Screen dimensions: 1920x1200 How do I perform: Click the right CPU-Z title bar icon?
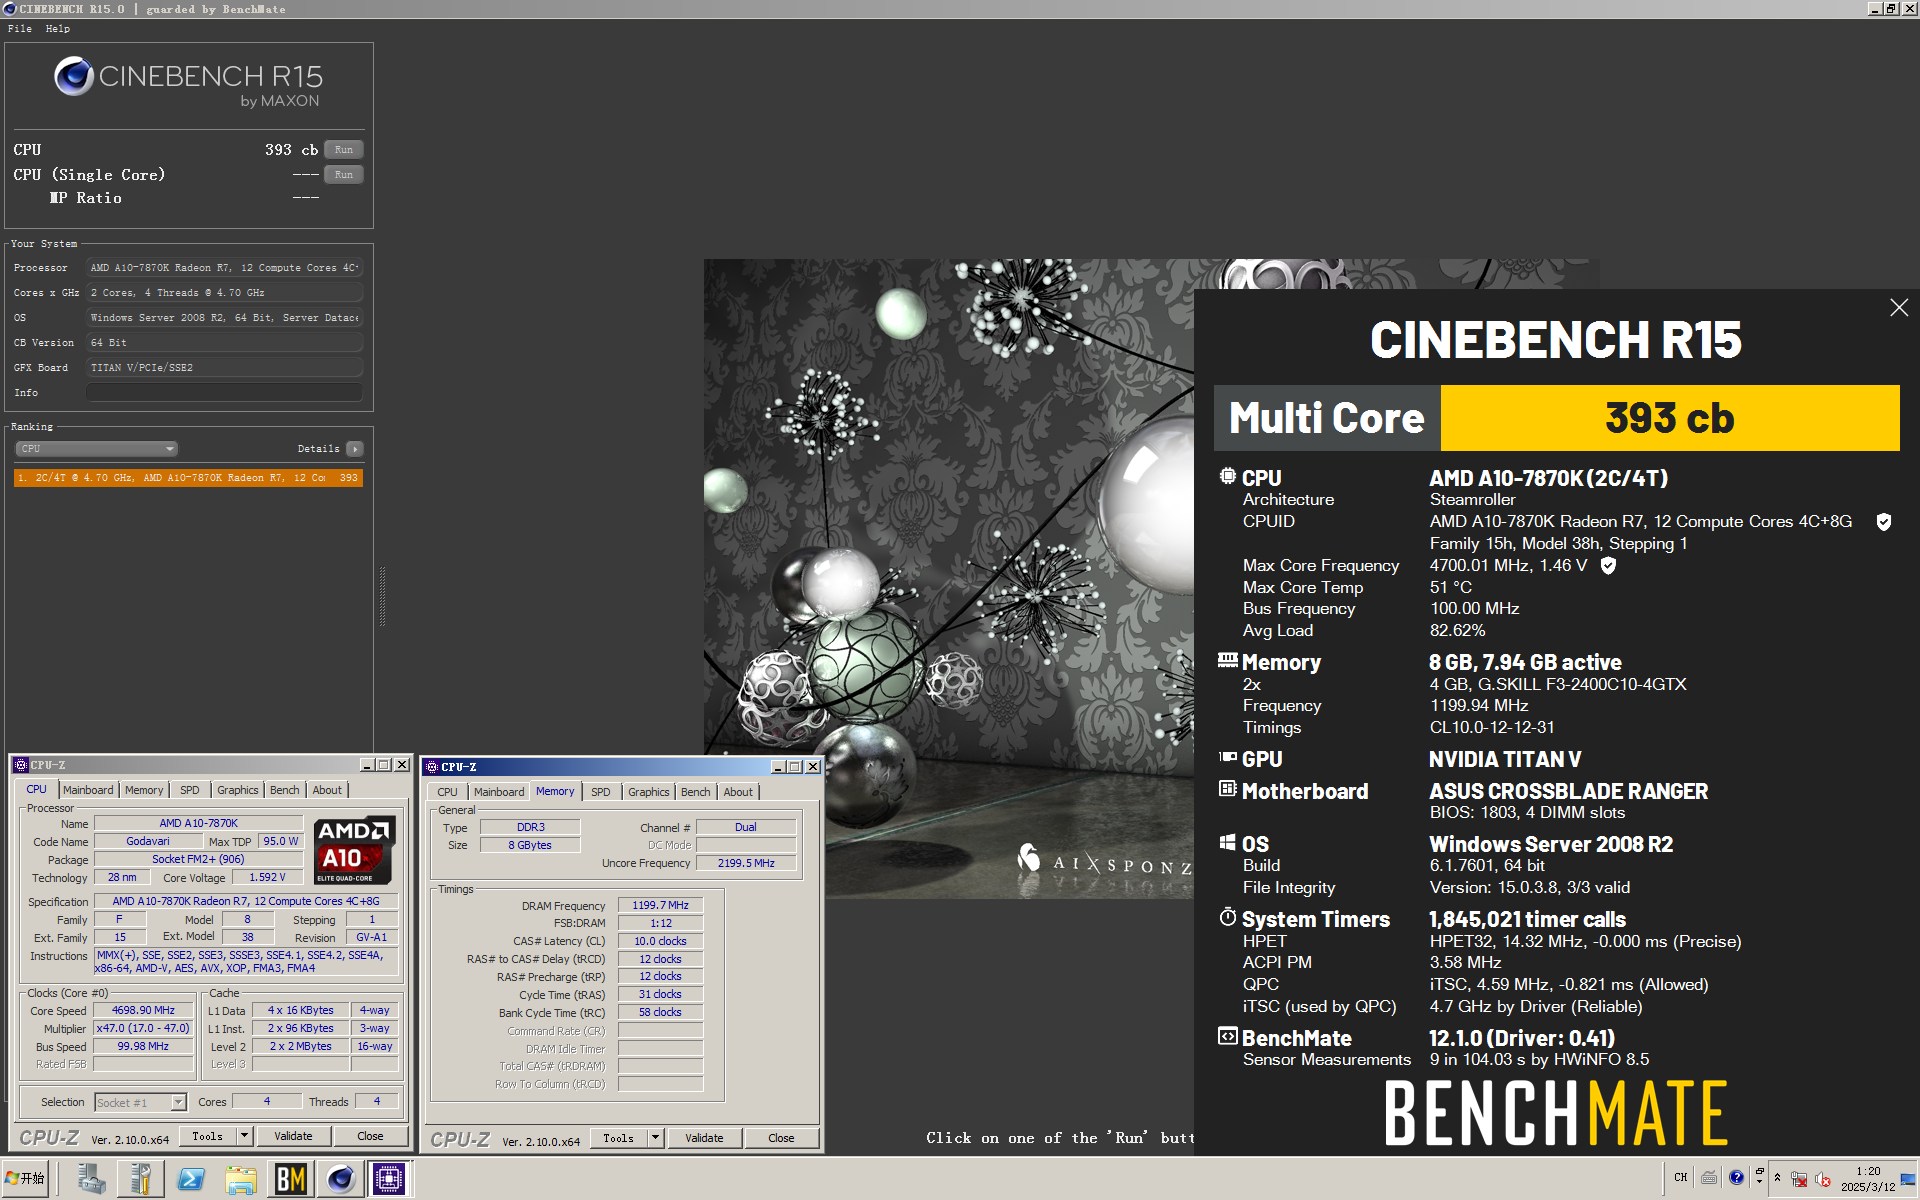click(432, 767)
